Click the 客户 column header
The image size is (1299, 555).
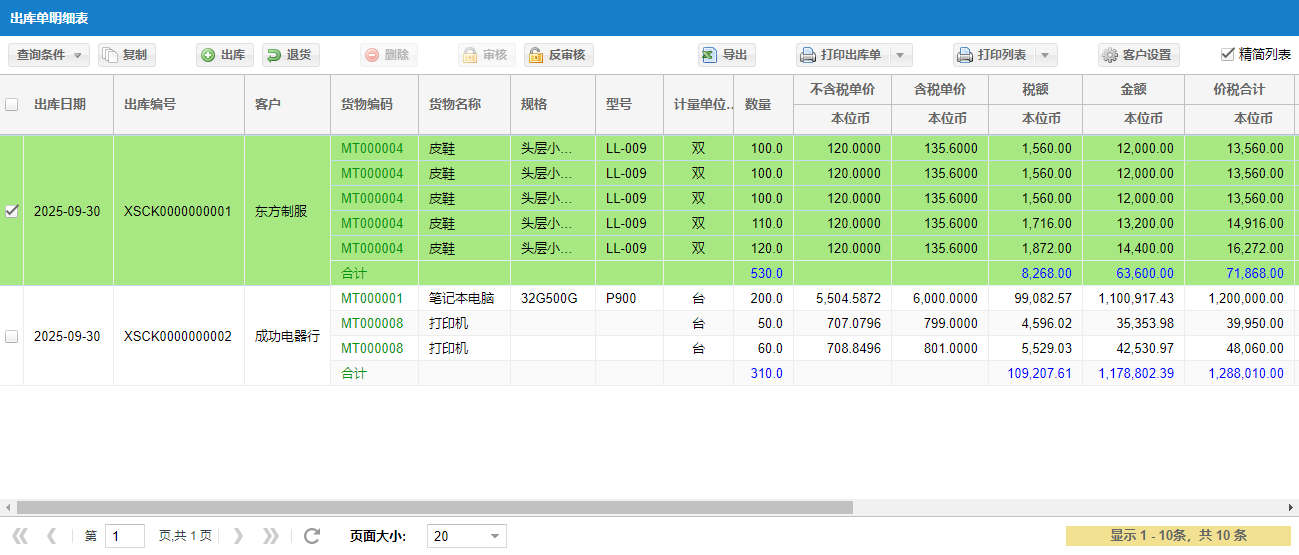(x=267, y=104)
